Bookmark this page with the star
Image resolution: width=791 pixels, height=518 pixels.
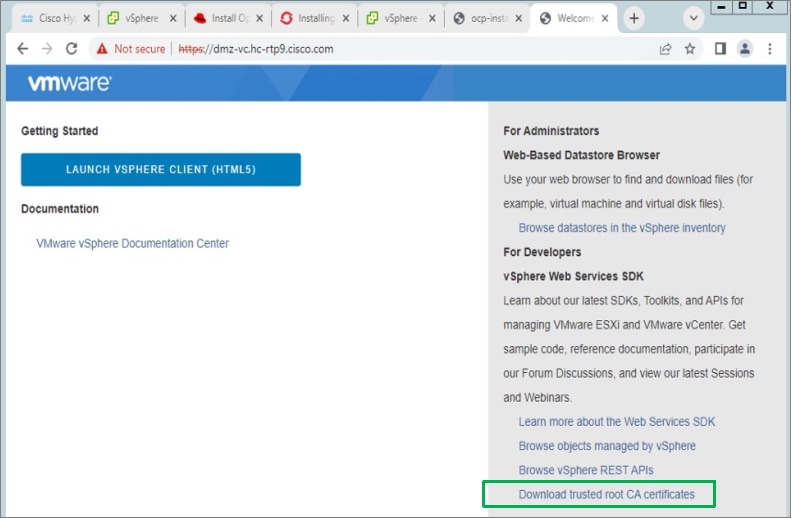[x=690, y=49]
